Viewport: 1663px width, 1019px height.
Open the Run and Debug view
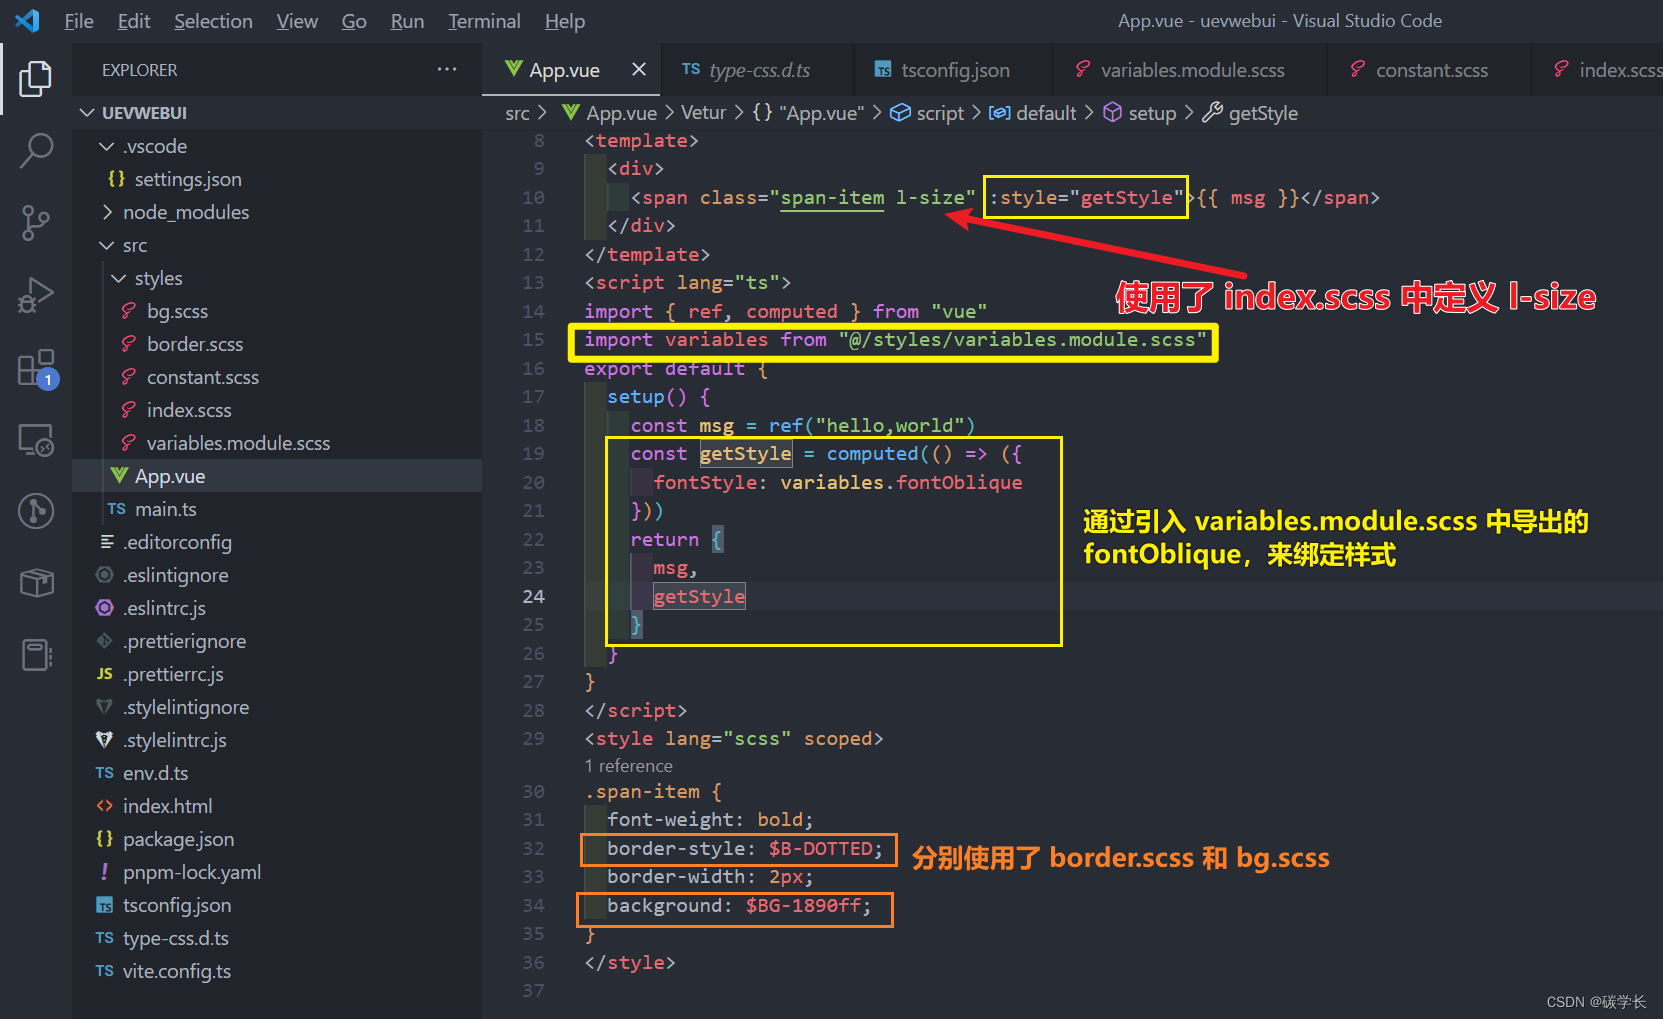point(36,296)
